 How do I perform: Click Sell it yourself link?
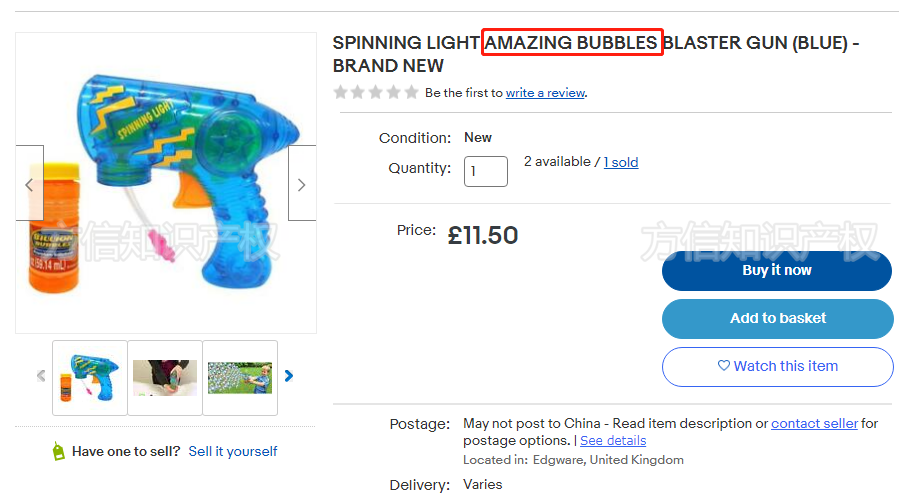pos(233,451)
